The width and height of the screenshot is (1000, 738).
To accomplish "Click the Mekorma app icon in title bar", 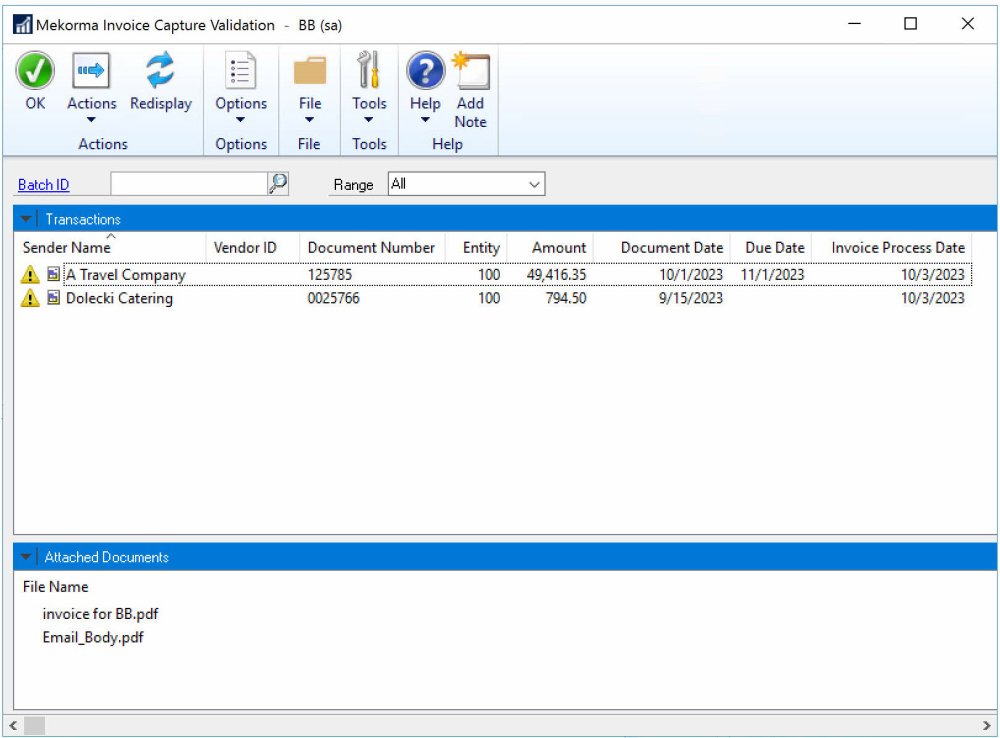I will coord(22,25).
